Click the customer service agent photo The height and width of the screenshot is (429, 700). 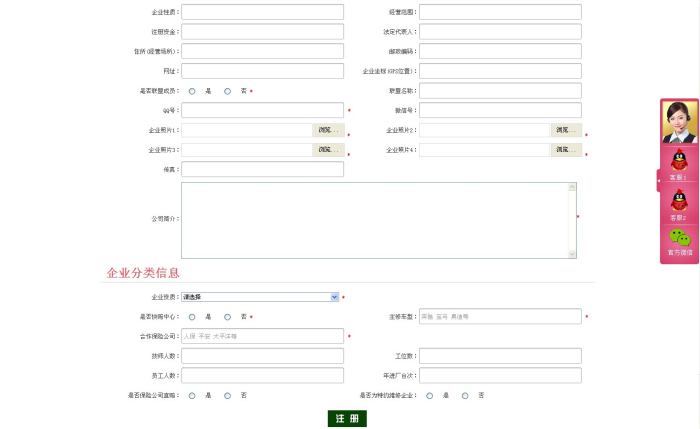(679, 122)
